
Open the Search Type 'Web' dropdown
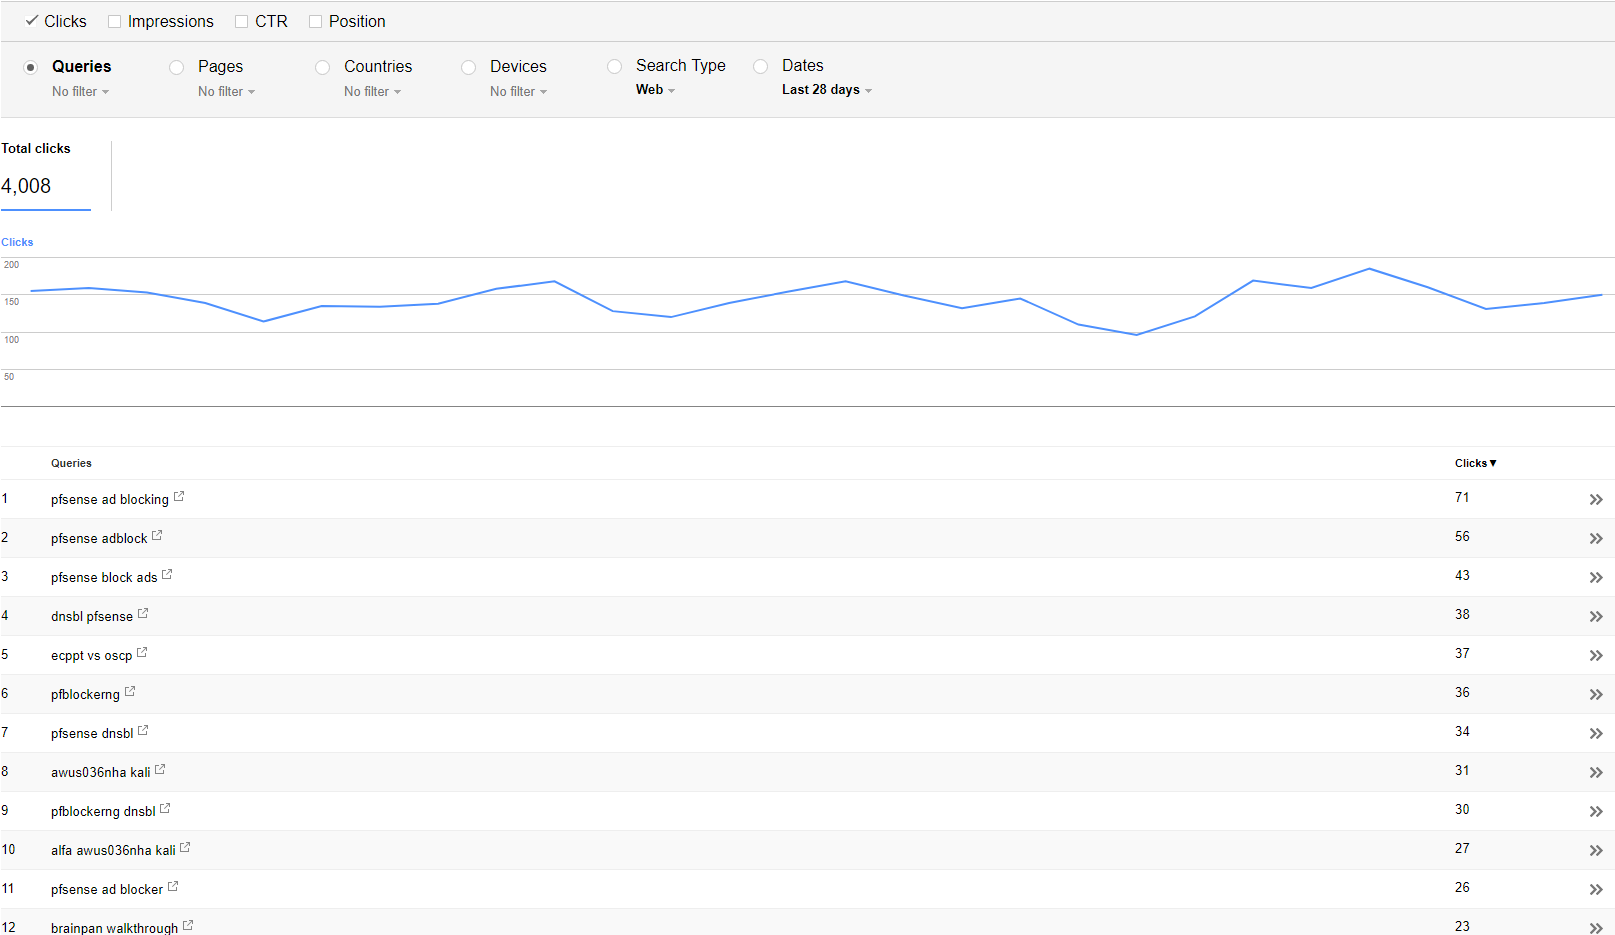tap(655, 90)
